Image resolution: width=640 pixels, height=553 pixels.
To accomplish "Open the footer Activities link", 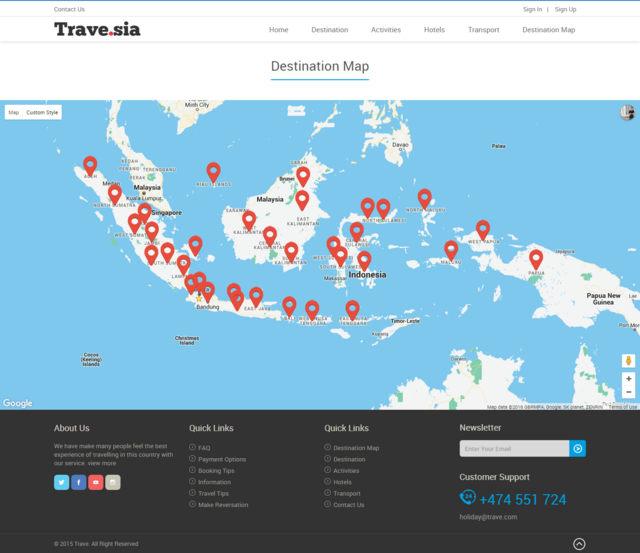I will (346, 471).
